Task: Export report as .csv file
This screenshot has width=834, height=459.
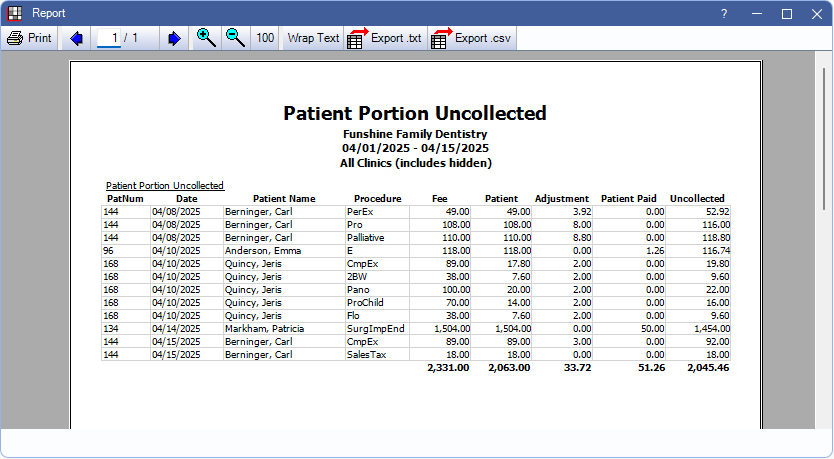Action: coord(471,38)
